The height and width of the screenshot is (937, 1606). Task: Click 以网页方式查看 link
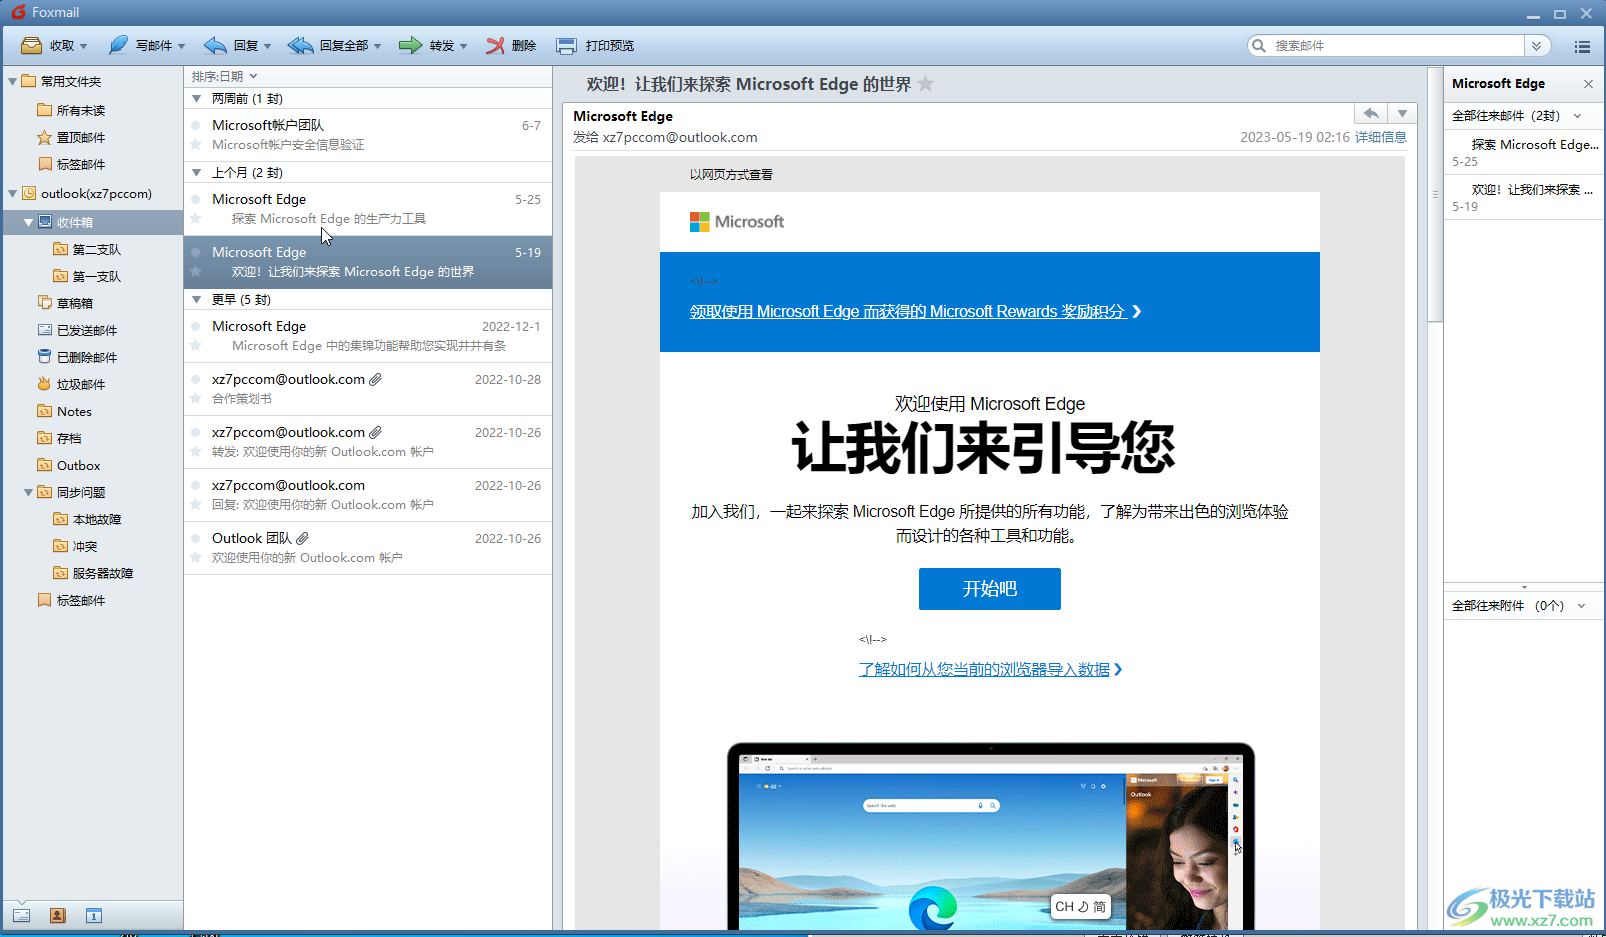coord(731,174)
